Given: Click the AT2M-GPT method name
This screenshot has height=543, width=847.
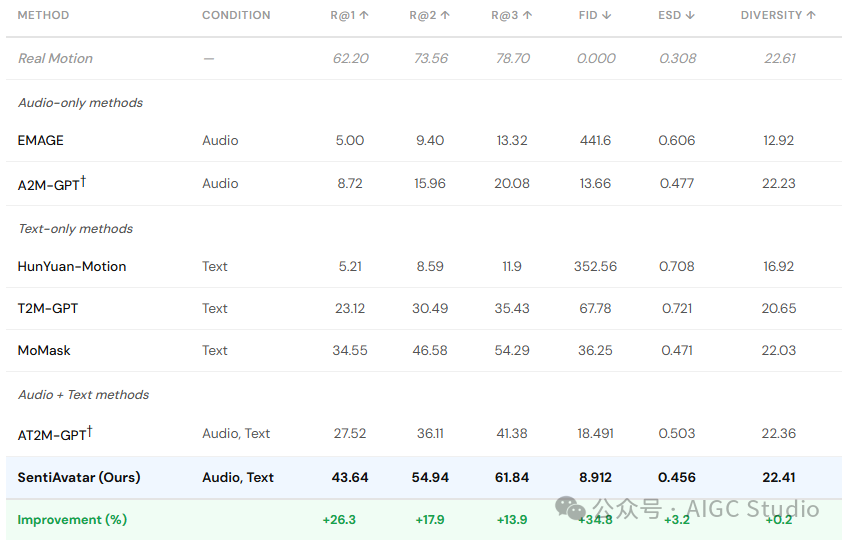Looking at the screenshot, I should [x=55, y=433].
